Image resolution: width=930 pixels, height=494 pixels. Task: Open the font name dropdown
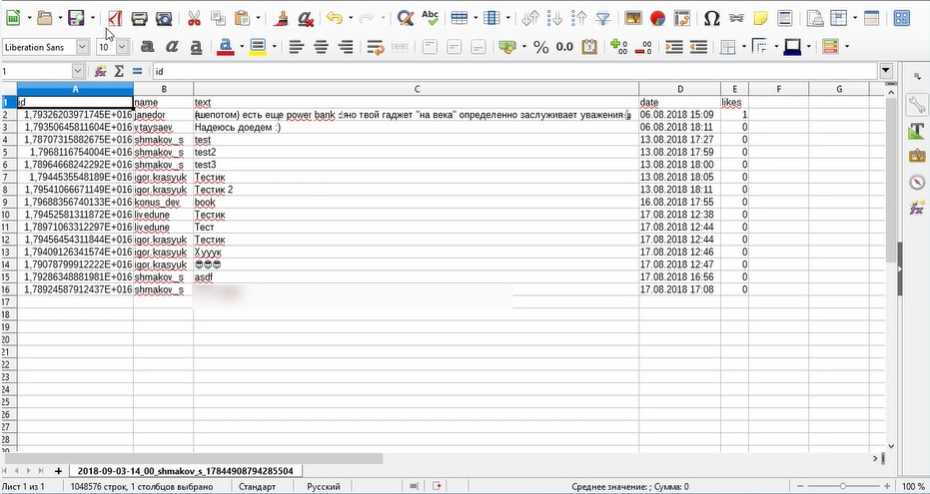click(82, 47)
